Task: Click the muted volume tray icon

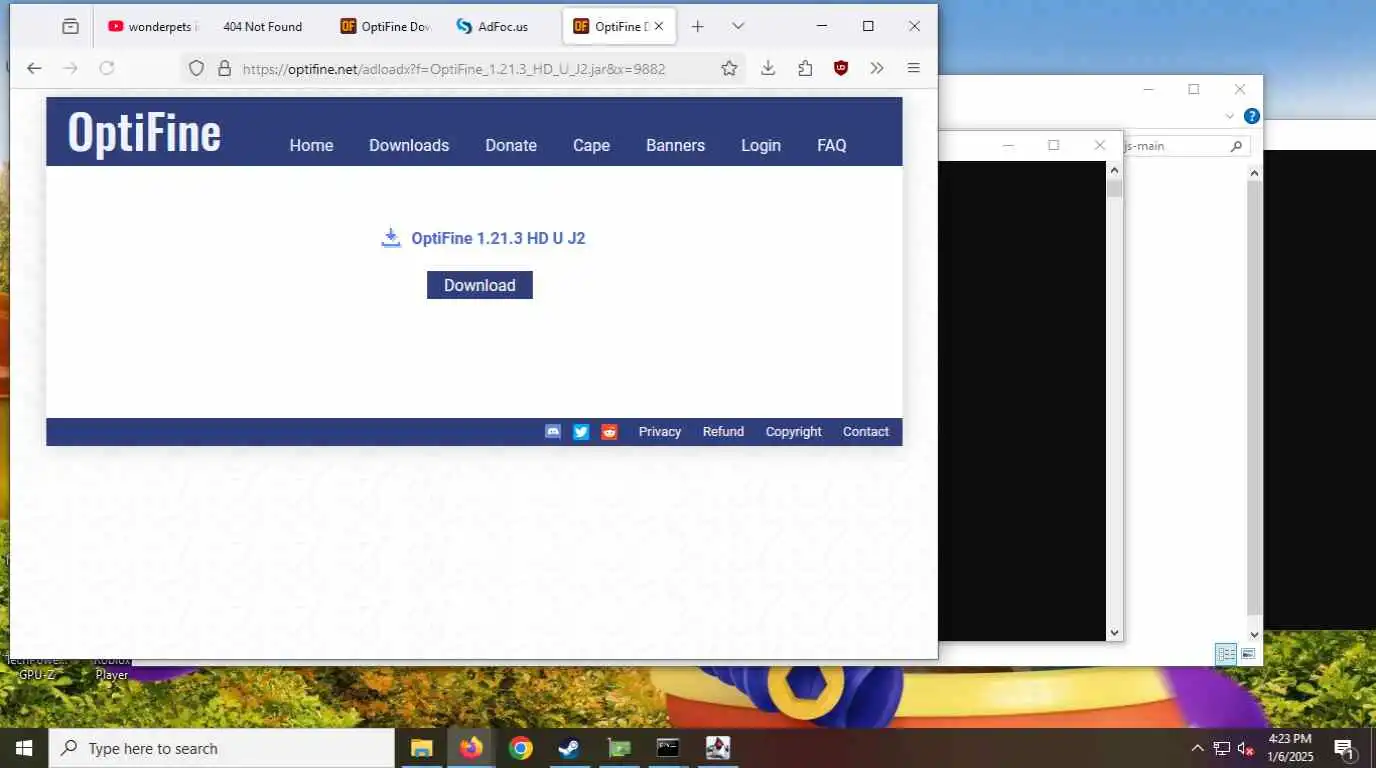Action: pos(1246,748)
